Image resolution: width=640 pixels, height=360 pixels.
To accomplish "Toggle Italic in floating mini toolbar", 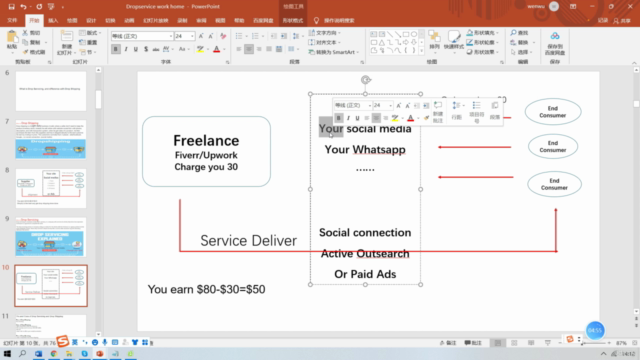I will coord(348,118).
